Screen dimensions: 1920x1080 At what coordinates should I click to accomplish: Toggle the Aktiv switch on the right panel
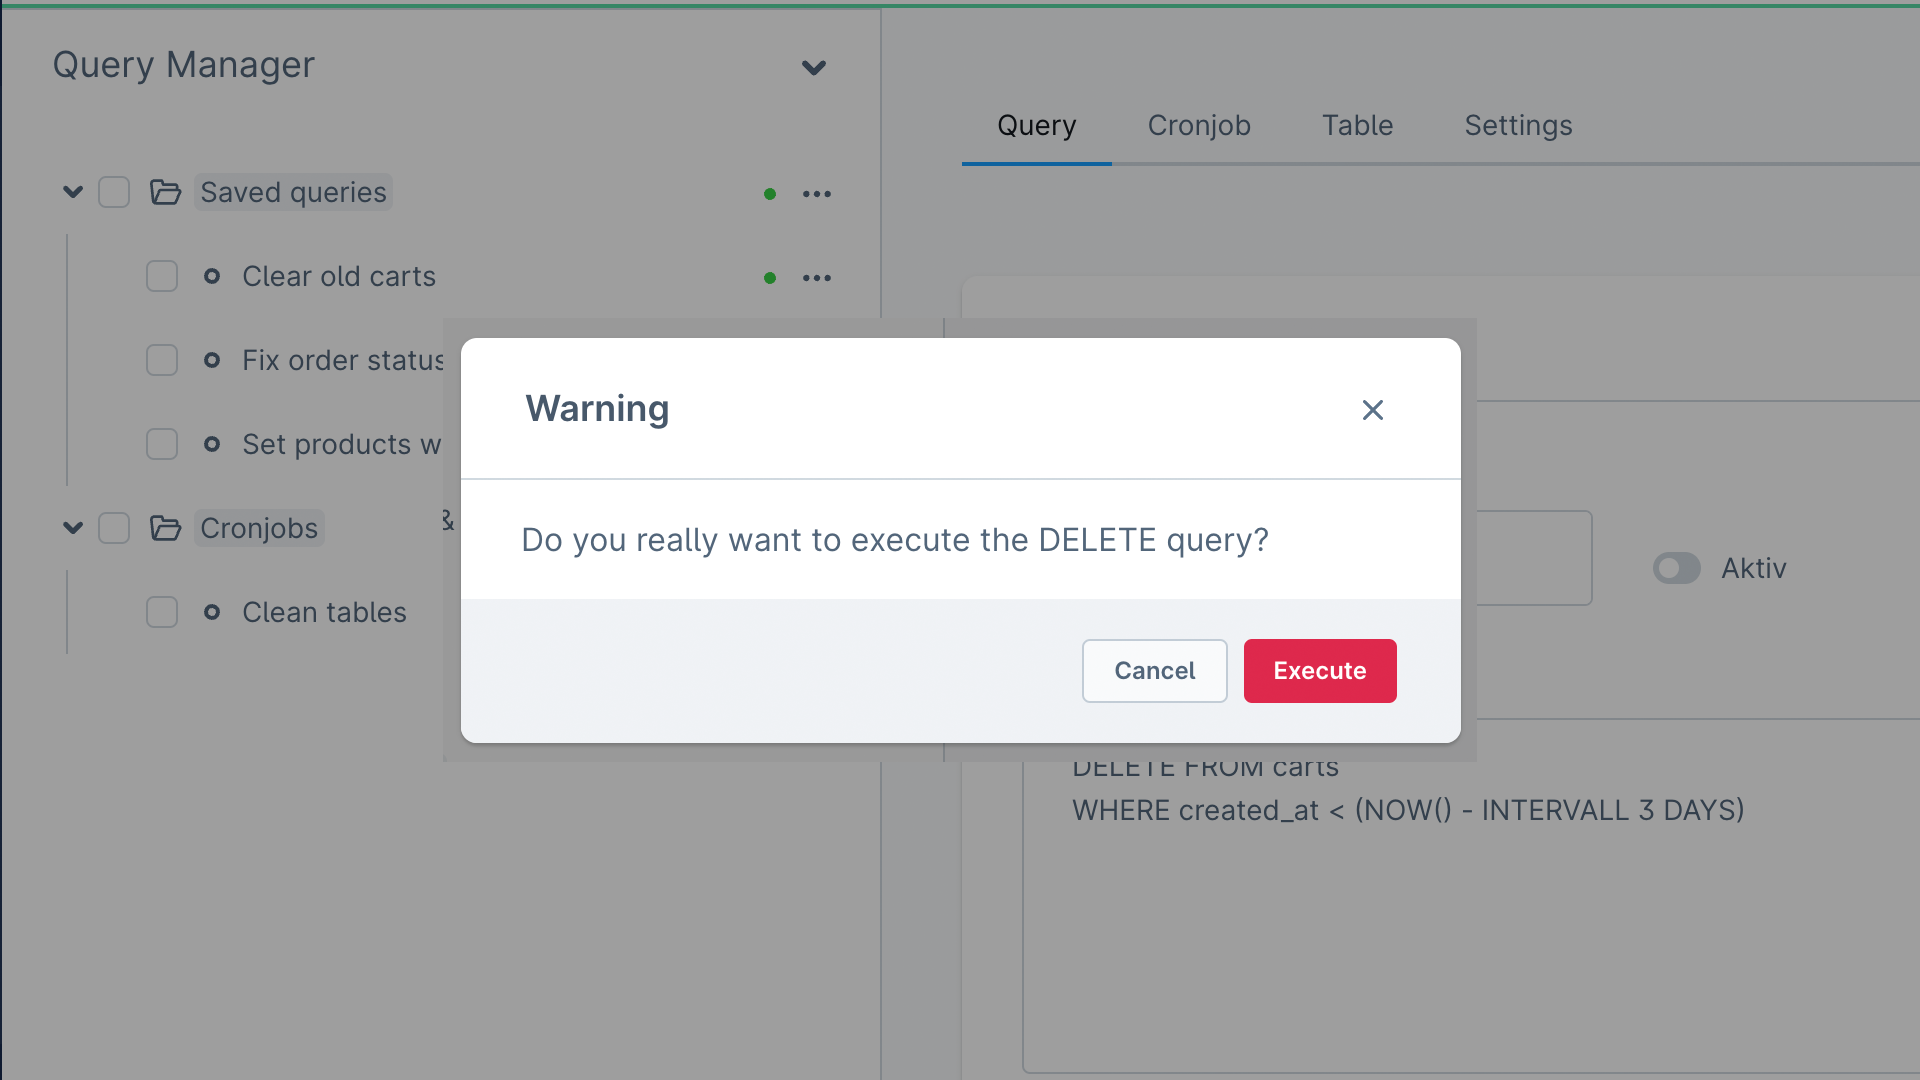pyautogui.click(x=1676, y=568)
